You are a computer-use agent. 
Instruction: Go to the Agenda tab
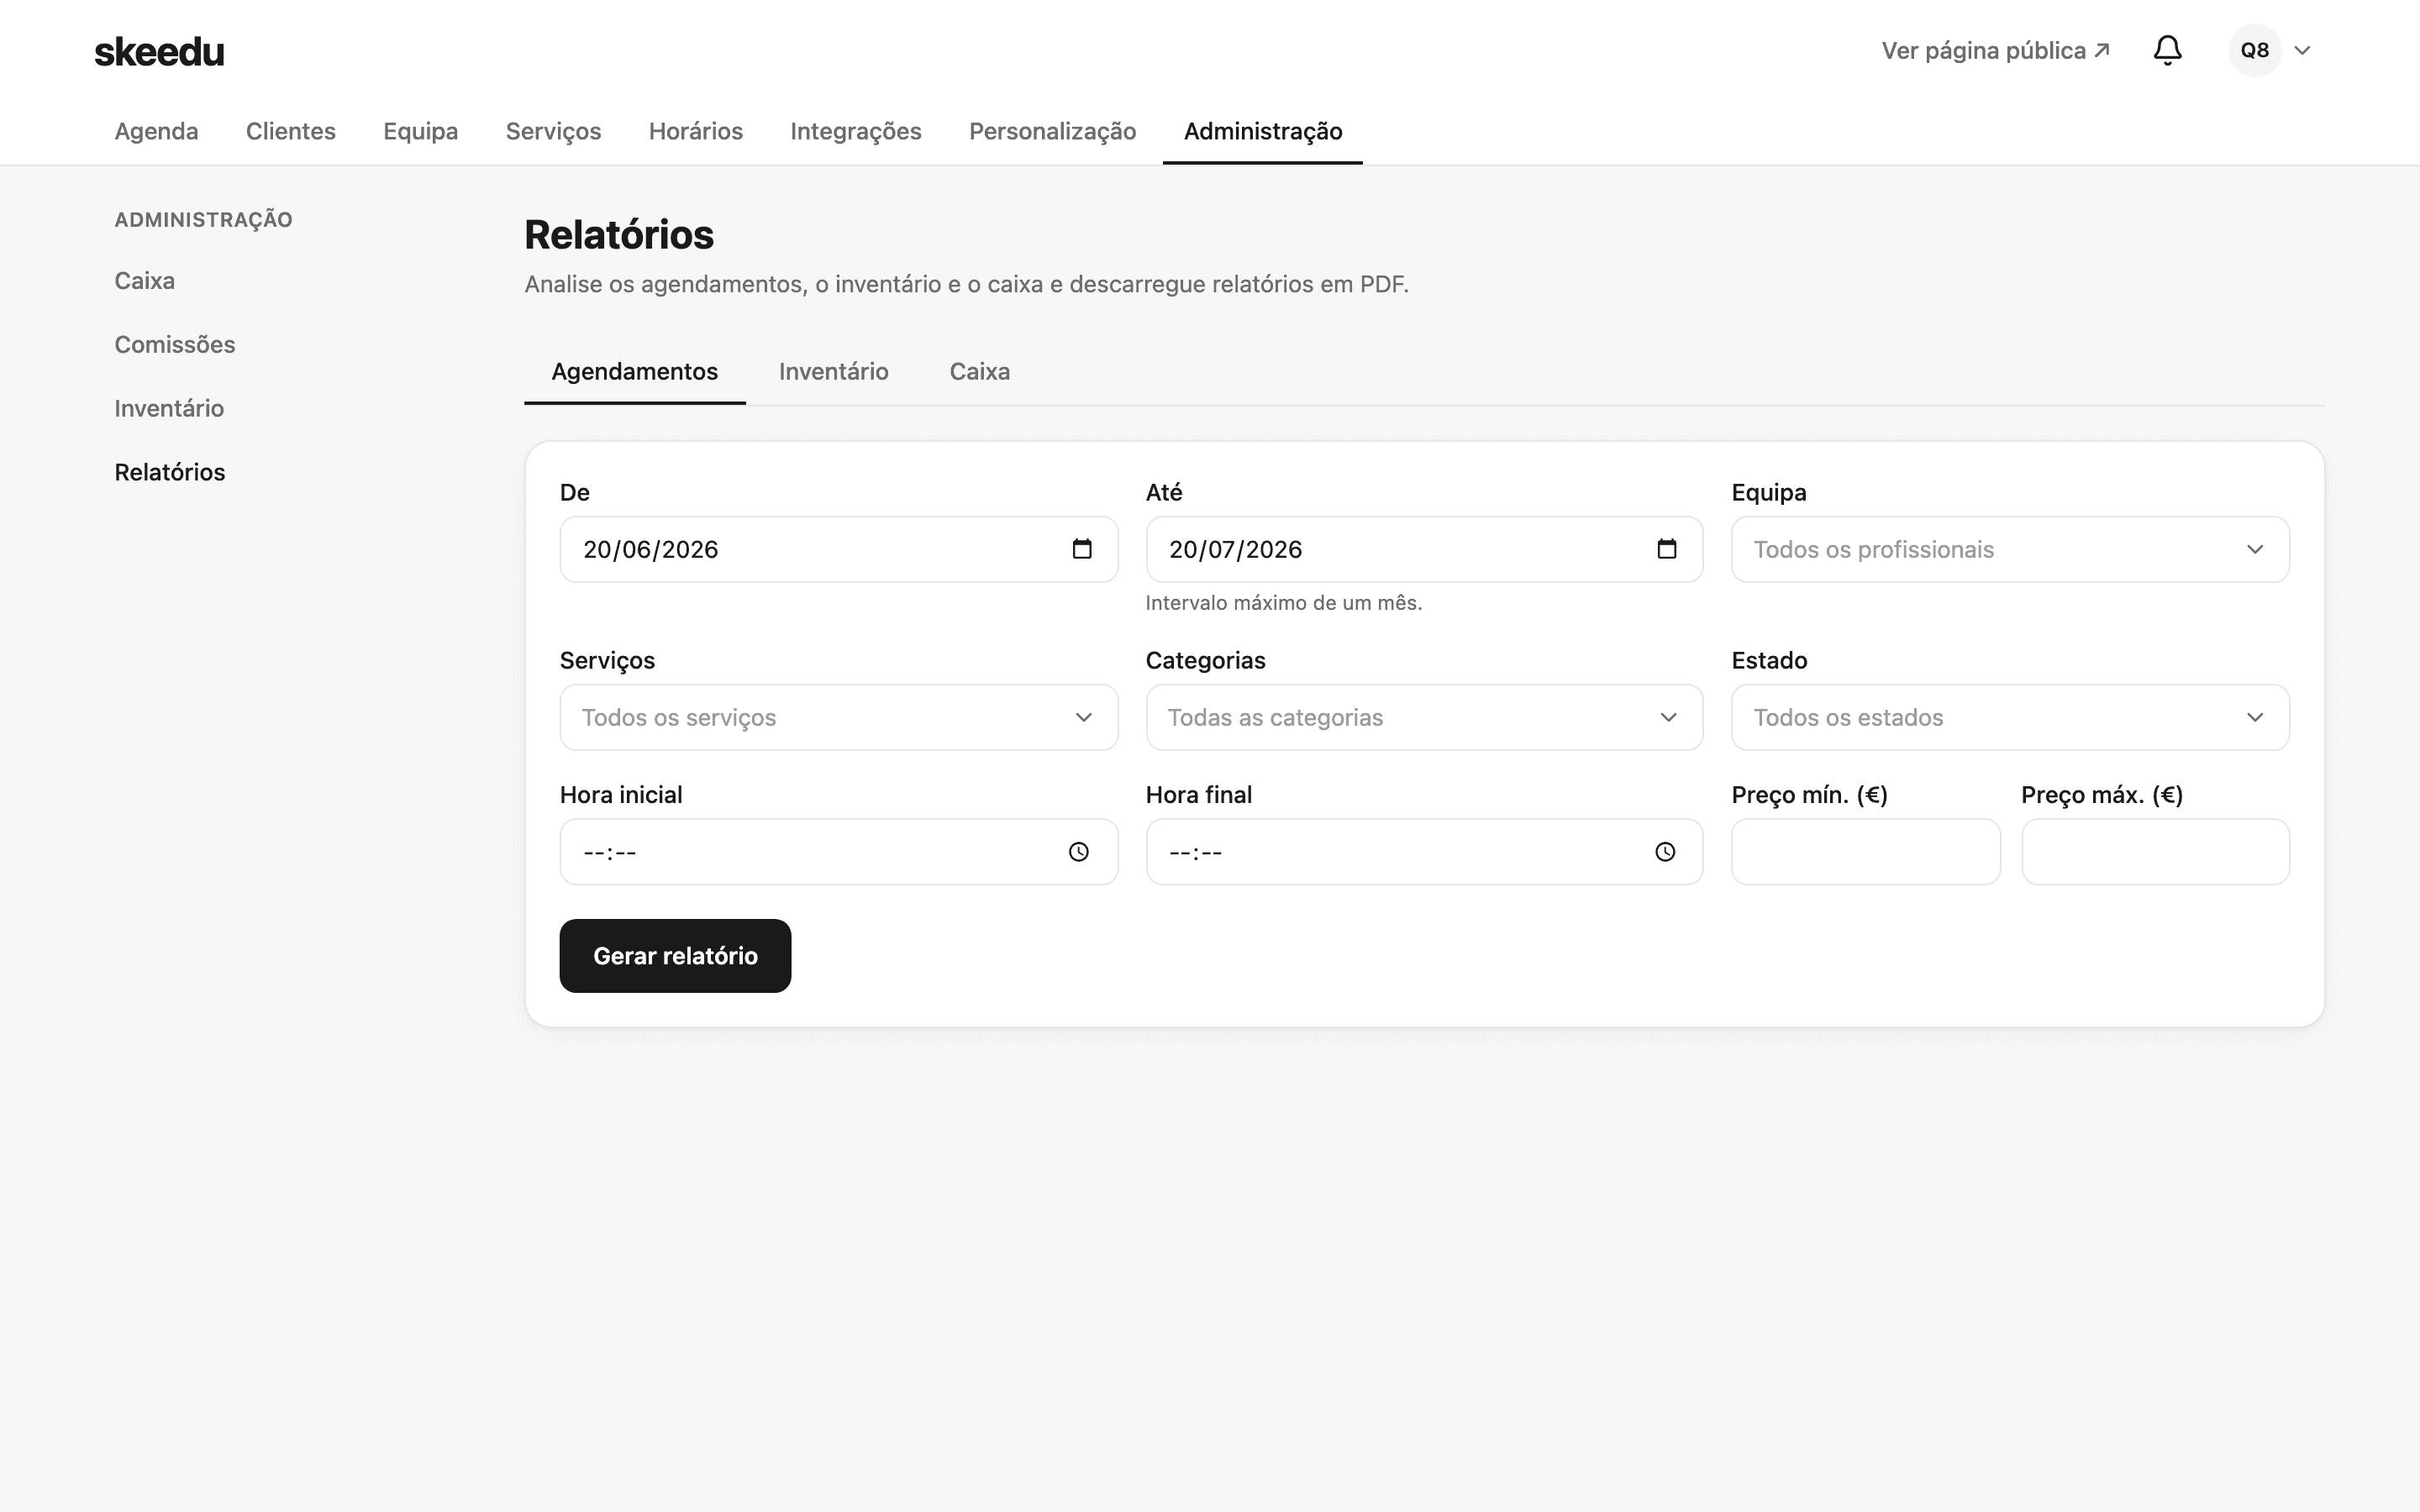click(x=156, y=131)
